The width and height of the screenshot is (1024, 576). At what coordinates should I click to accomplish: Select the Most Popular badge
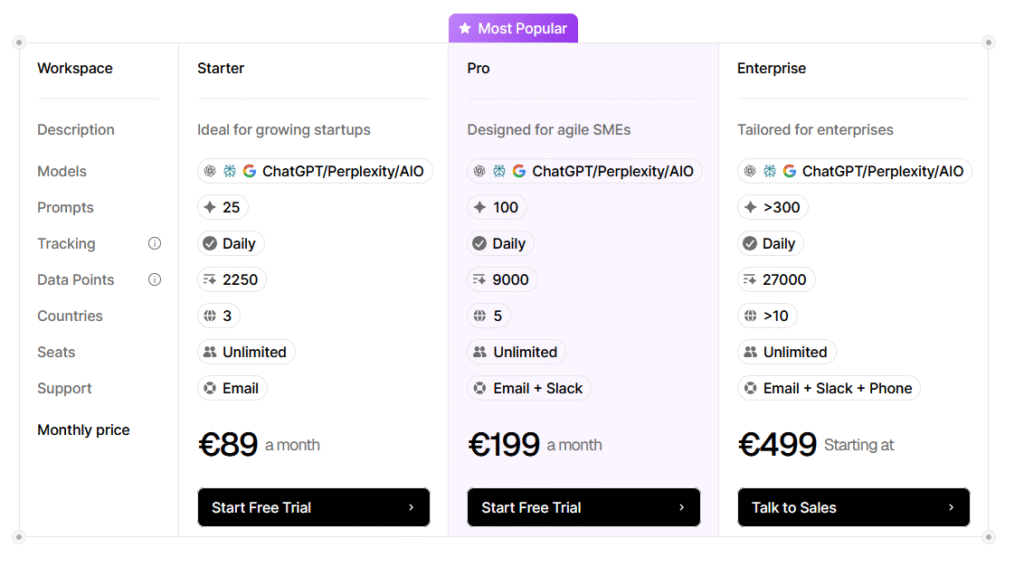(x=513, y=29)
